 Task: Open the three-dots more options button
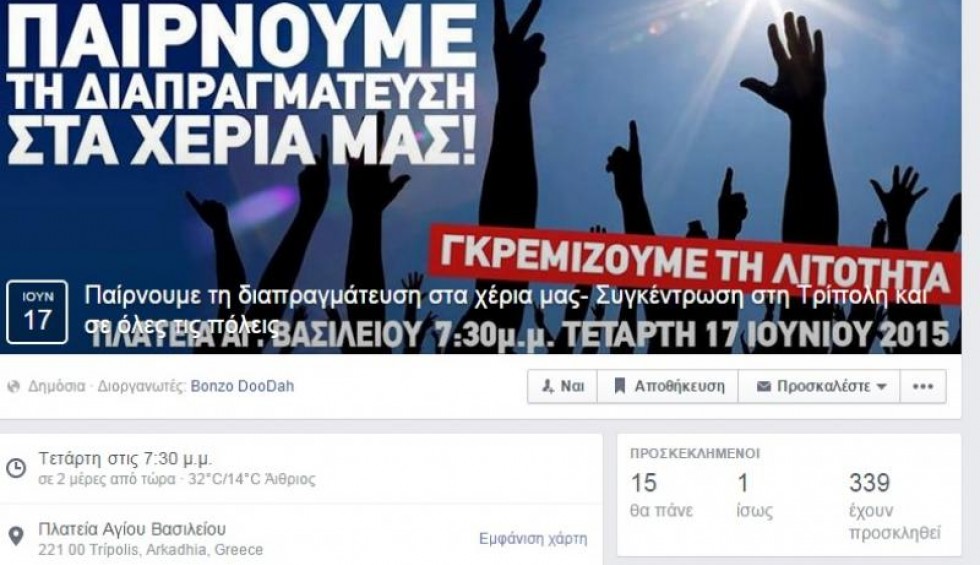pyautogui.click(x=922, y=386)
